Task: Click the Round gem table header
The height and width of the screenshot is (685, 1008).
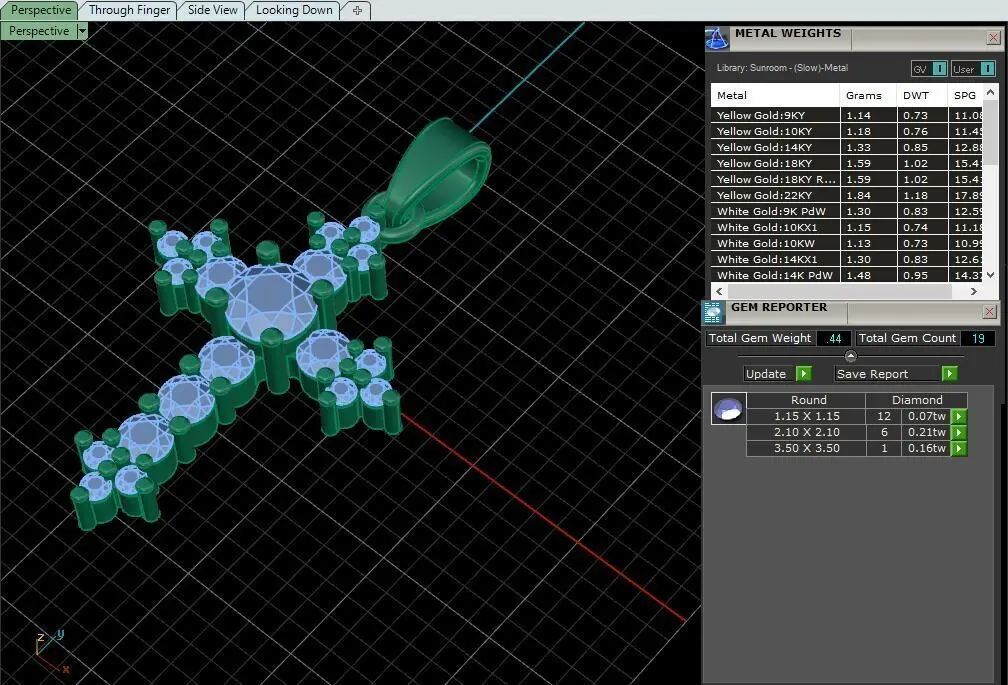Action: pyautogui.click(x=808, y=400)
